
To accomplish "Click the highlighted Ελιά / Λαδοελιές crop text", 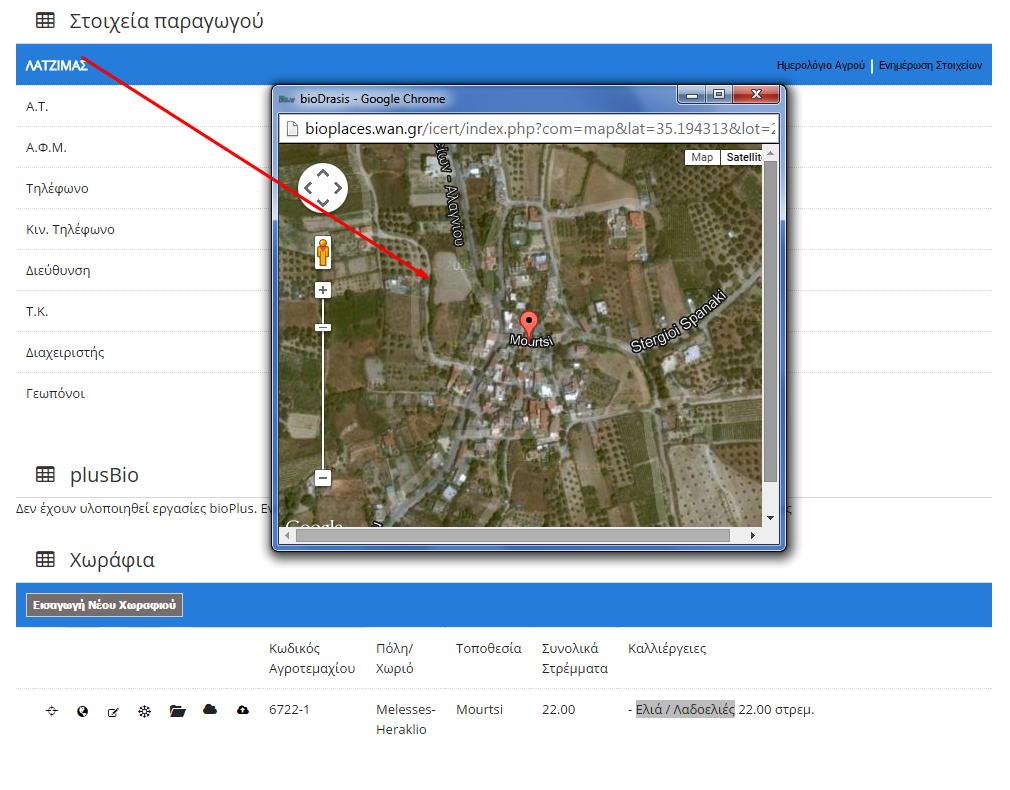I will pyautogui.click(x=685, y=709).
